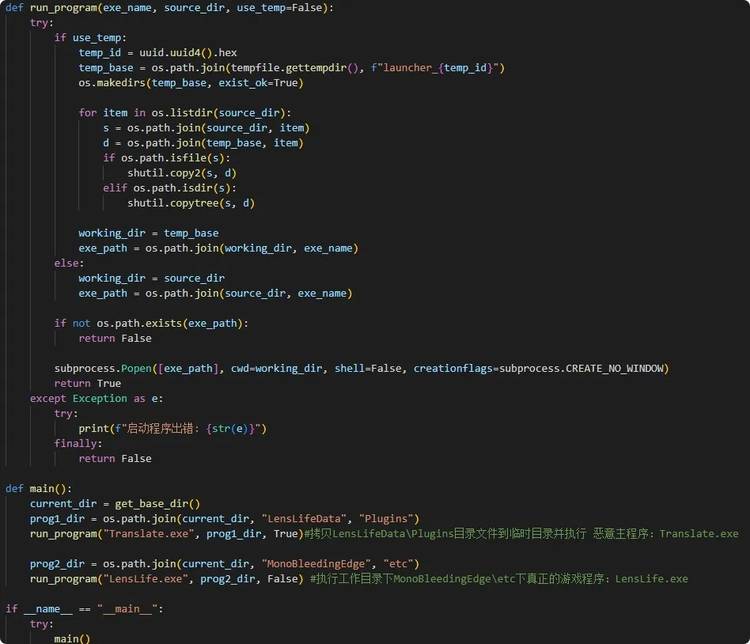The width and height of the screenshot is (750, 644).
Task: Click shutil.copy2(s, d) line
Action: [182, 173]
